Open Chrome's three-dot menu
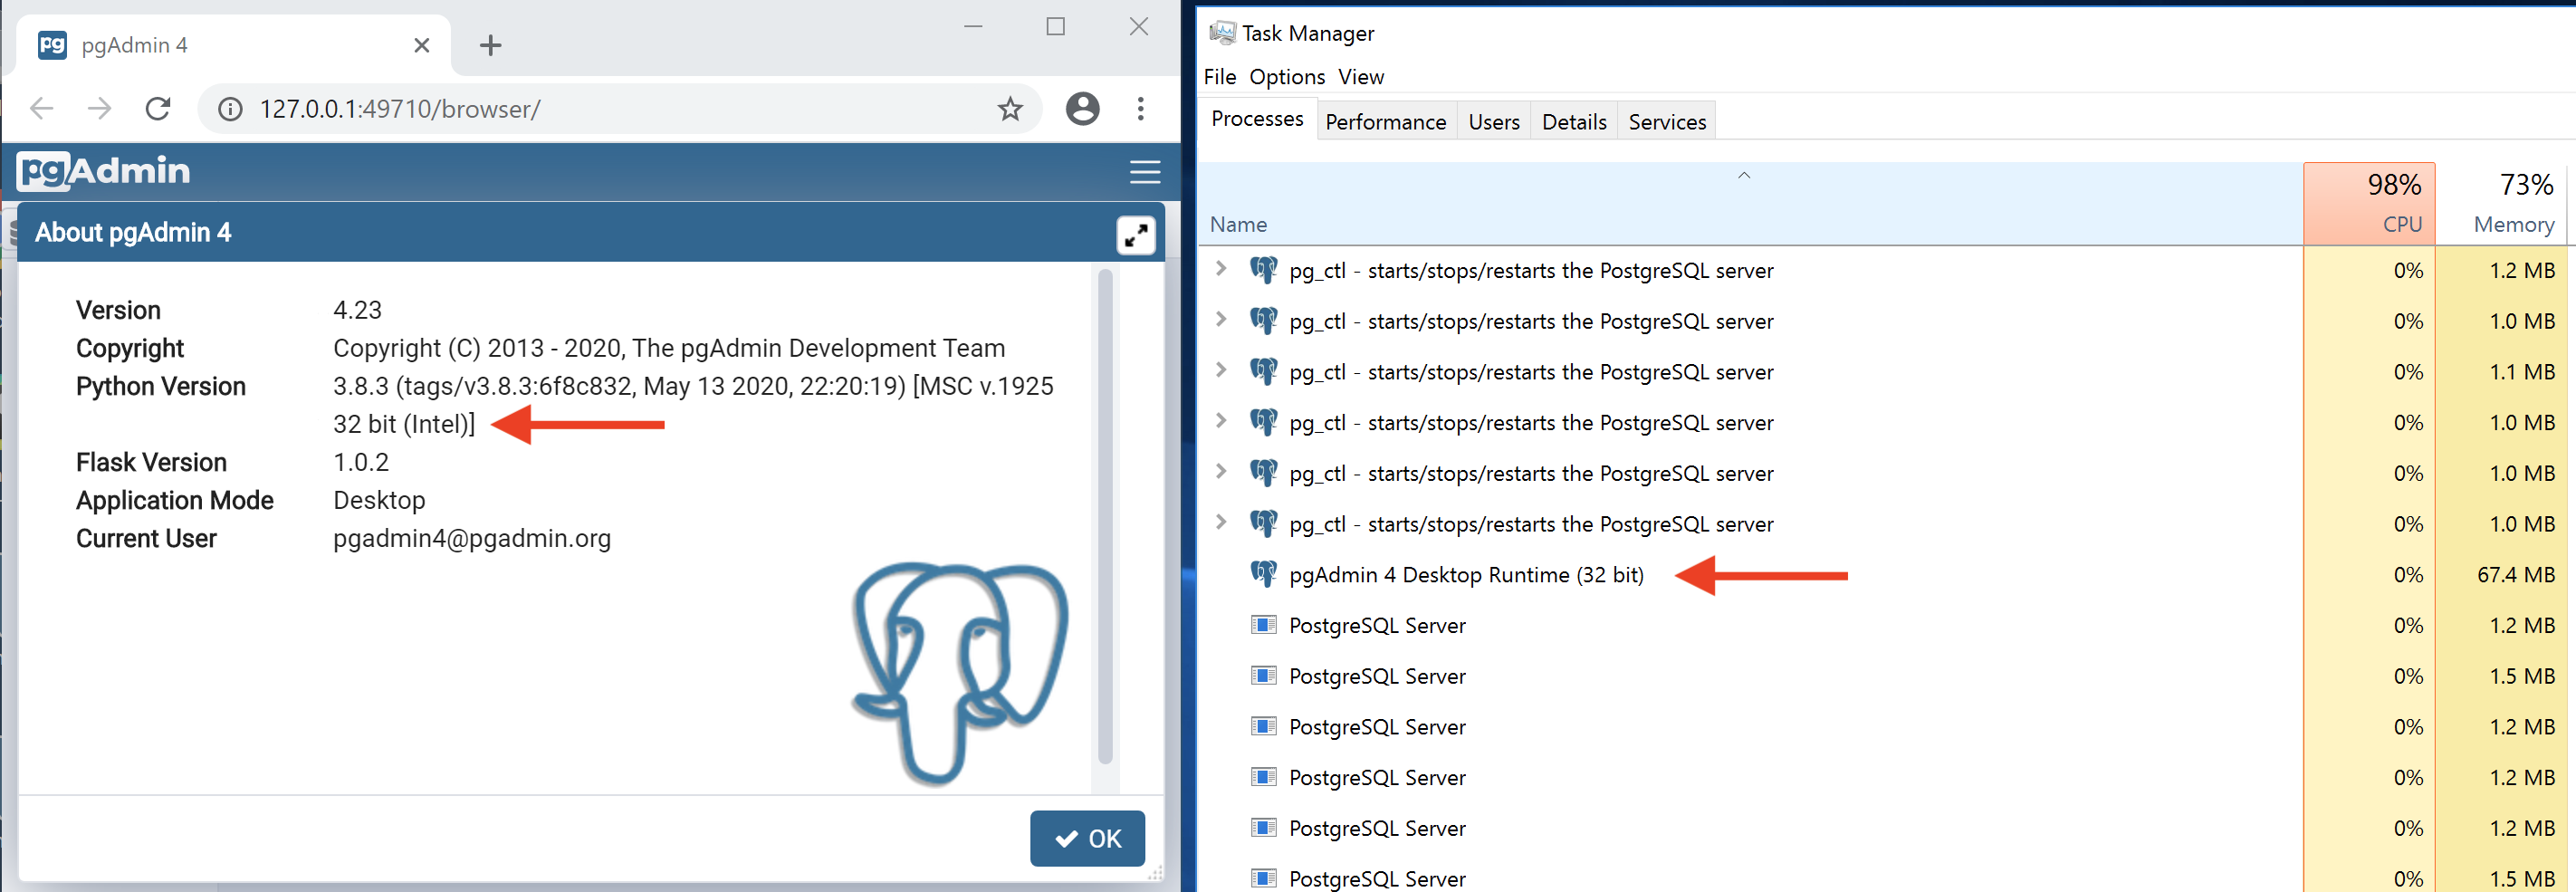 (1140, 109)
